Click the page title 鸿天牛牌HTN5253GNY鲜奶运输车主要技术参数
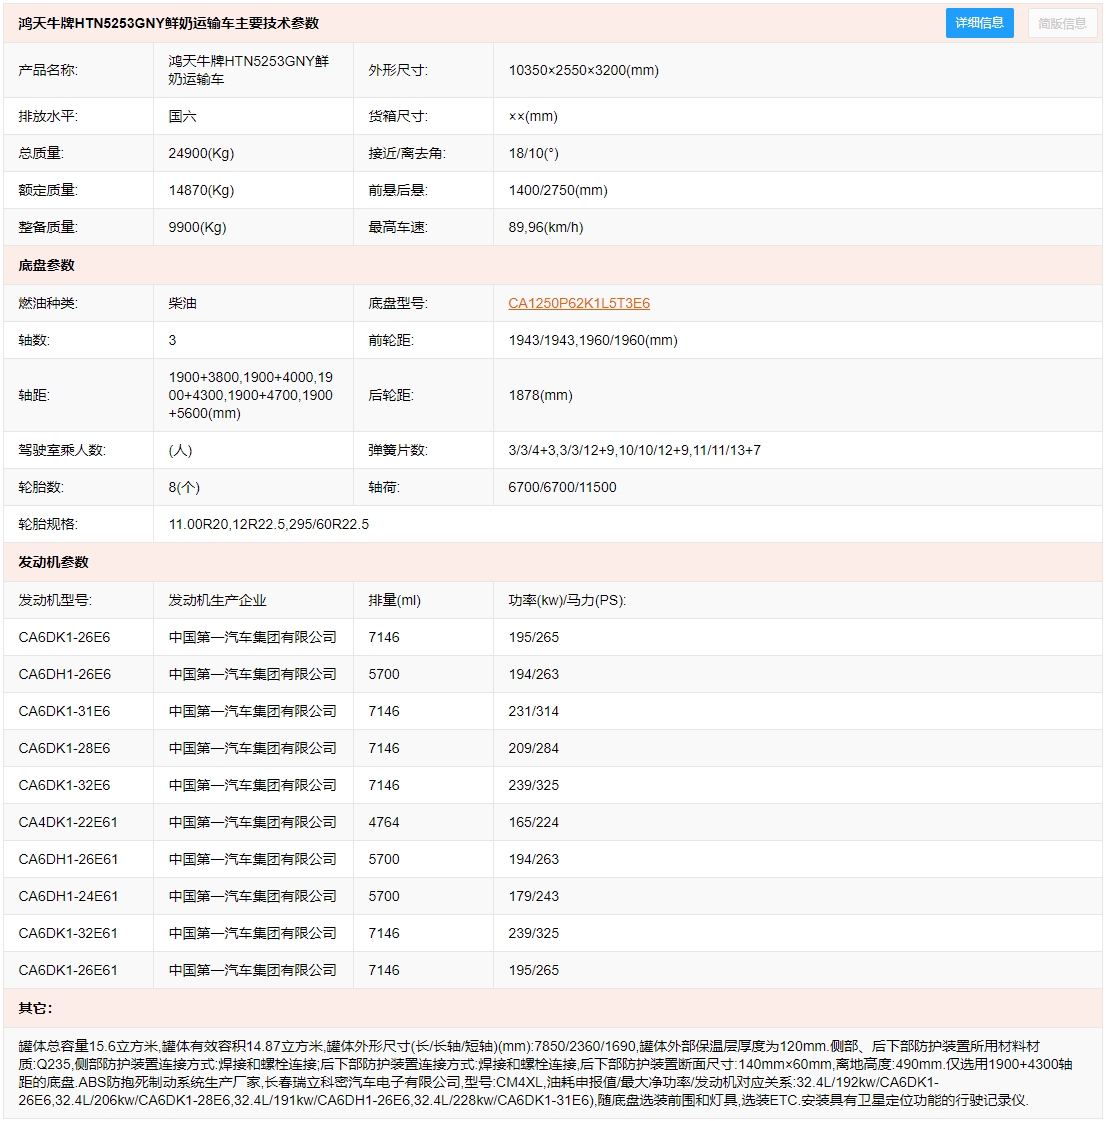 tap(169, 23)
